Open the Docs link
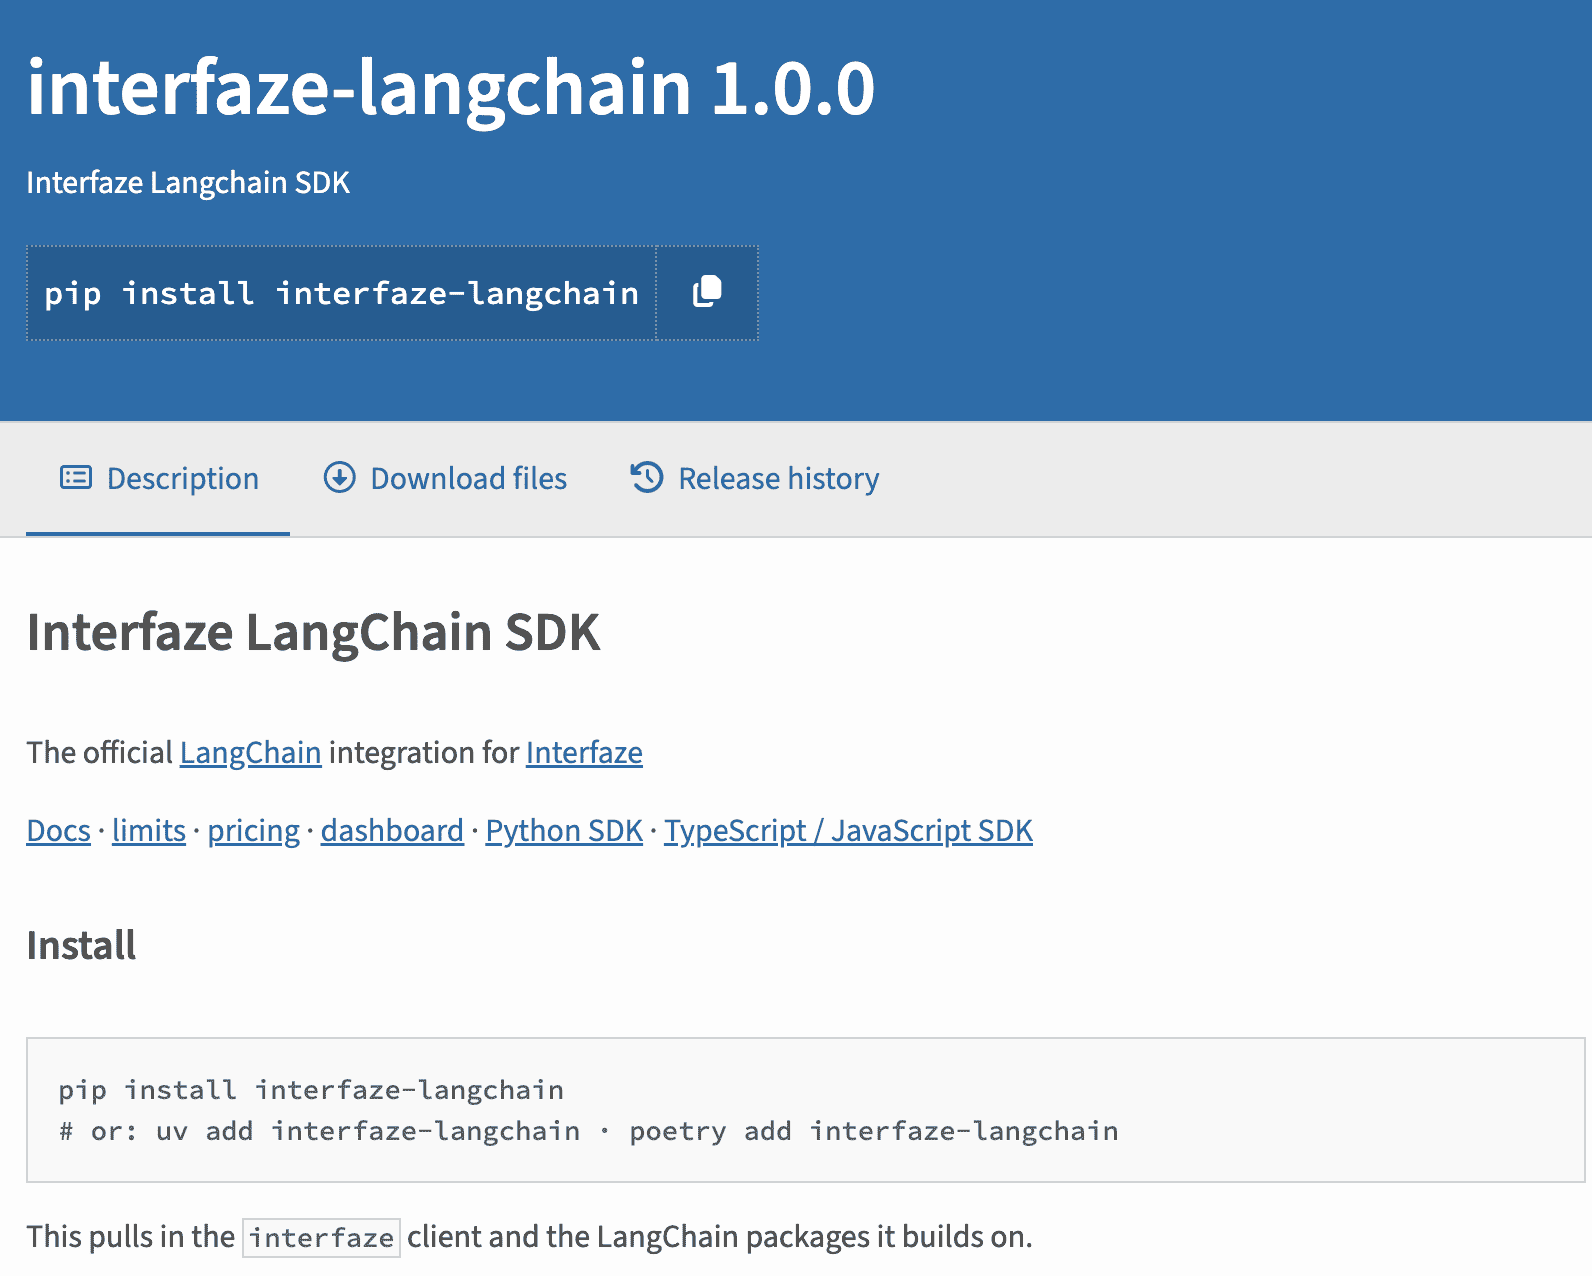Viewport: 1592px width, 1276px height. (59, 830)
